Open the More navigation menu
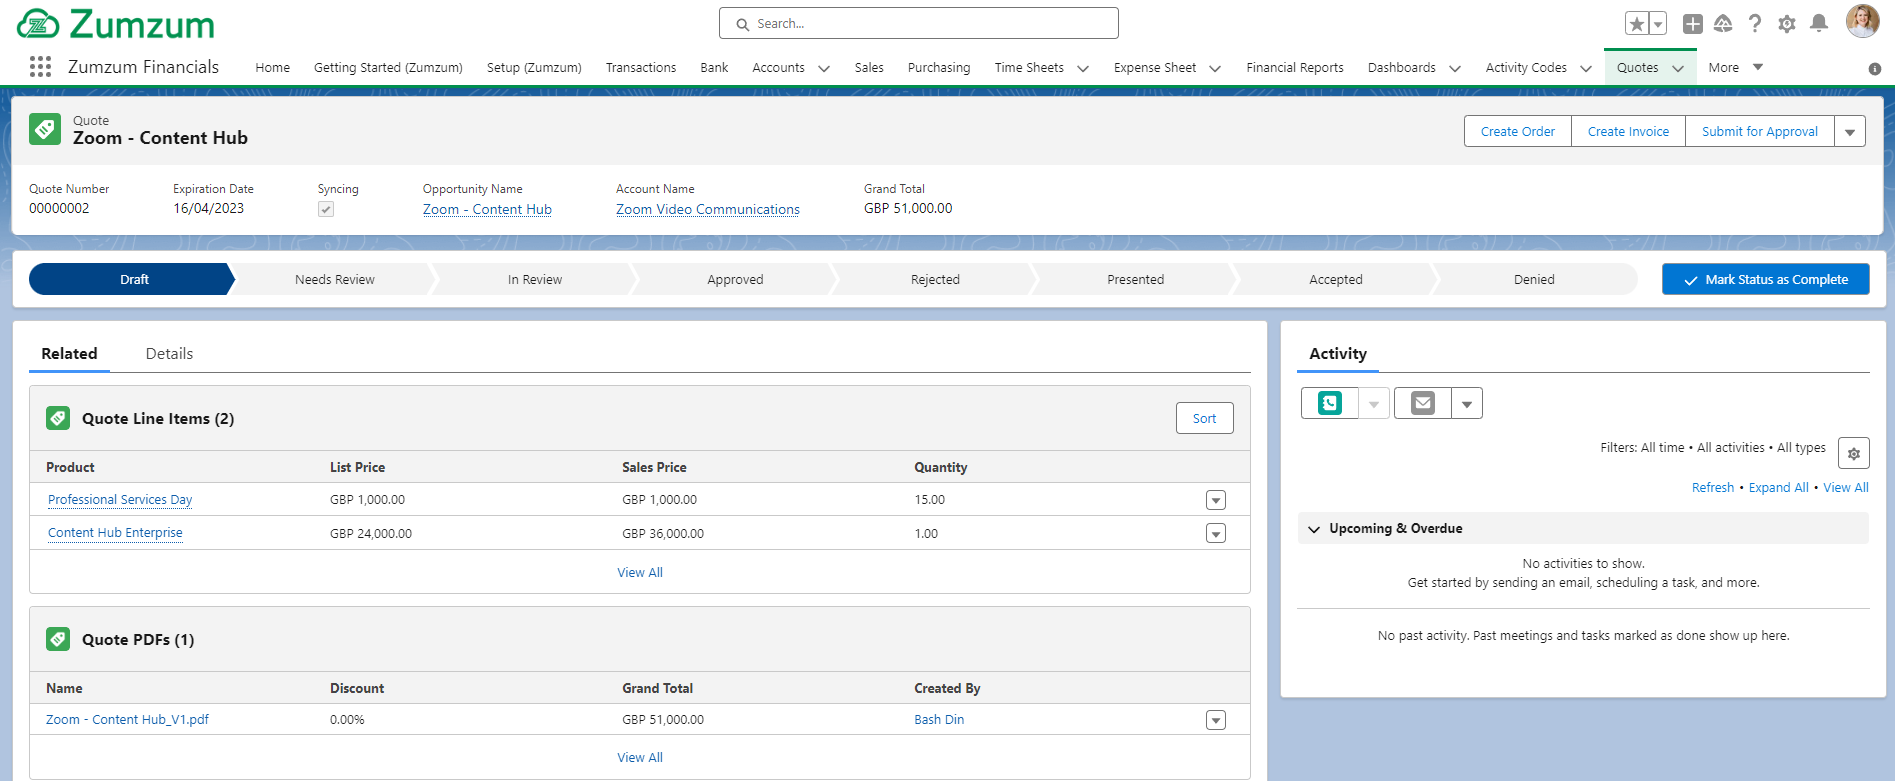 1736,67
